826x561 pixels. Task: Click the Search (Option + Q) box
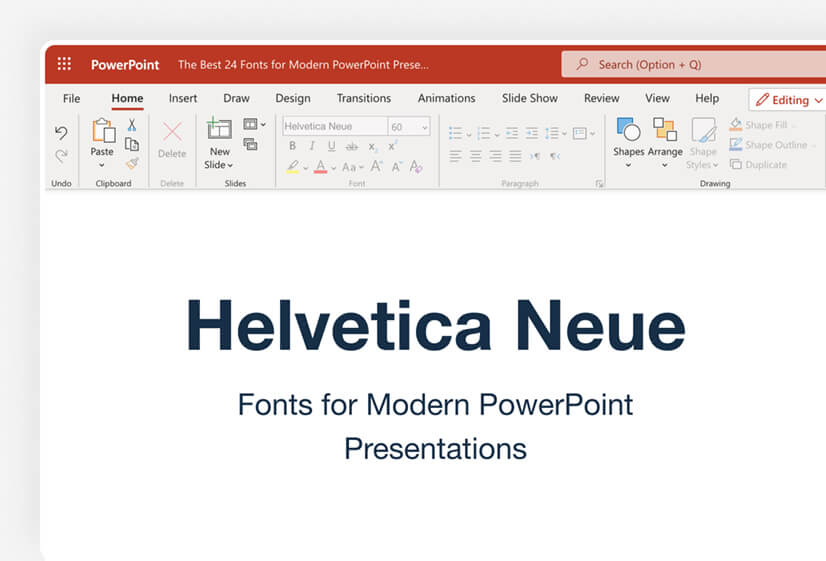coord(693,64)
